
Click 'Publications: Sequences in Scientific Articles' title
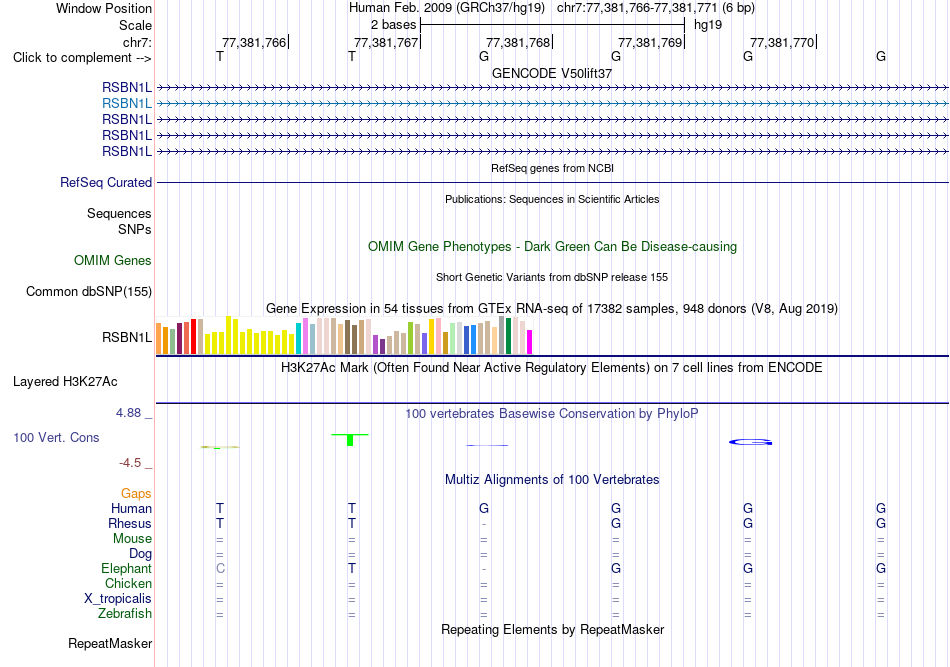point(552,199)
